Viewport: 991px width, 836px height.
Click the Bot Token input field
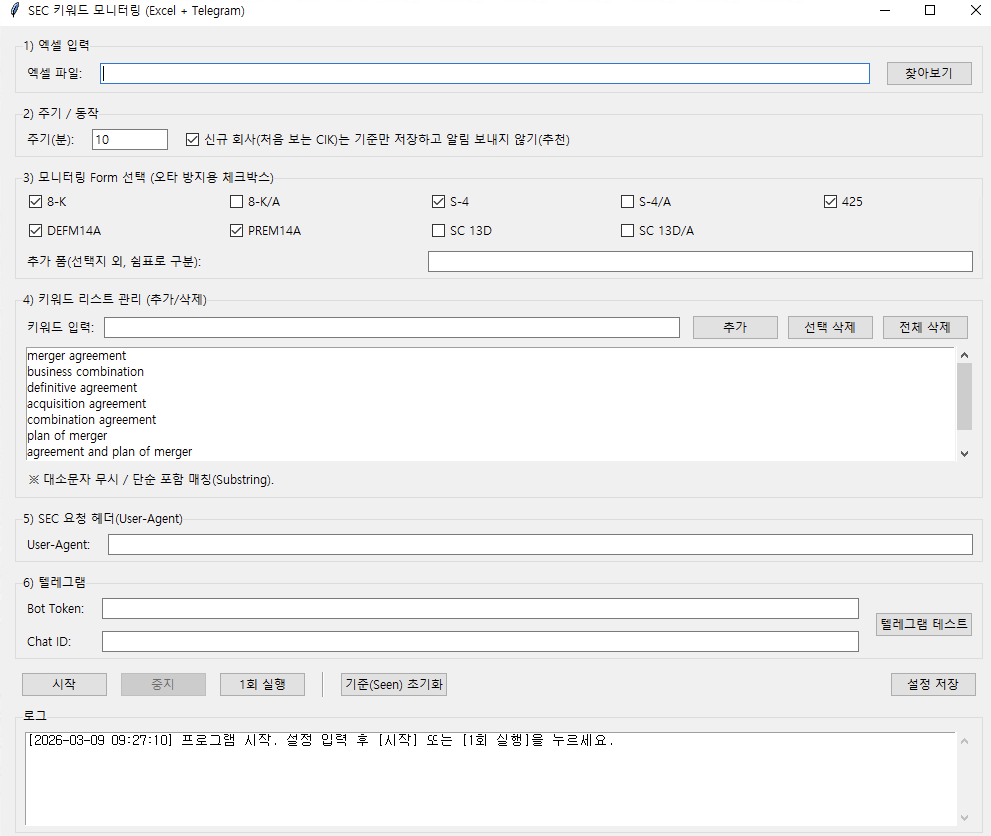pos(480,608)
